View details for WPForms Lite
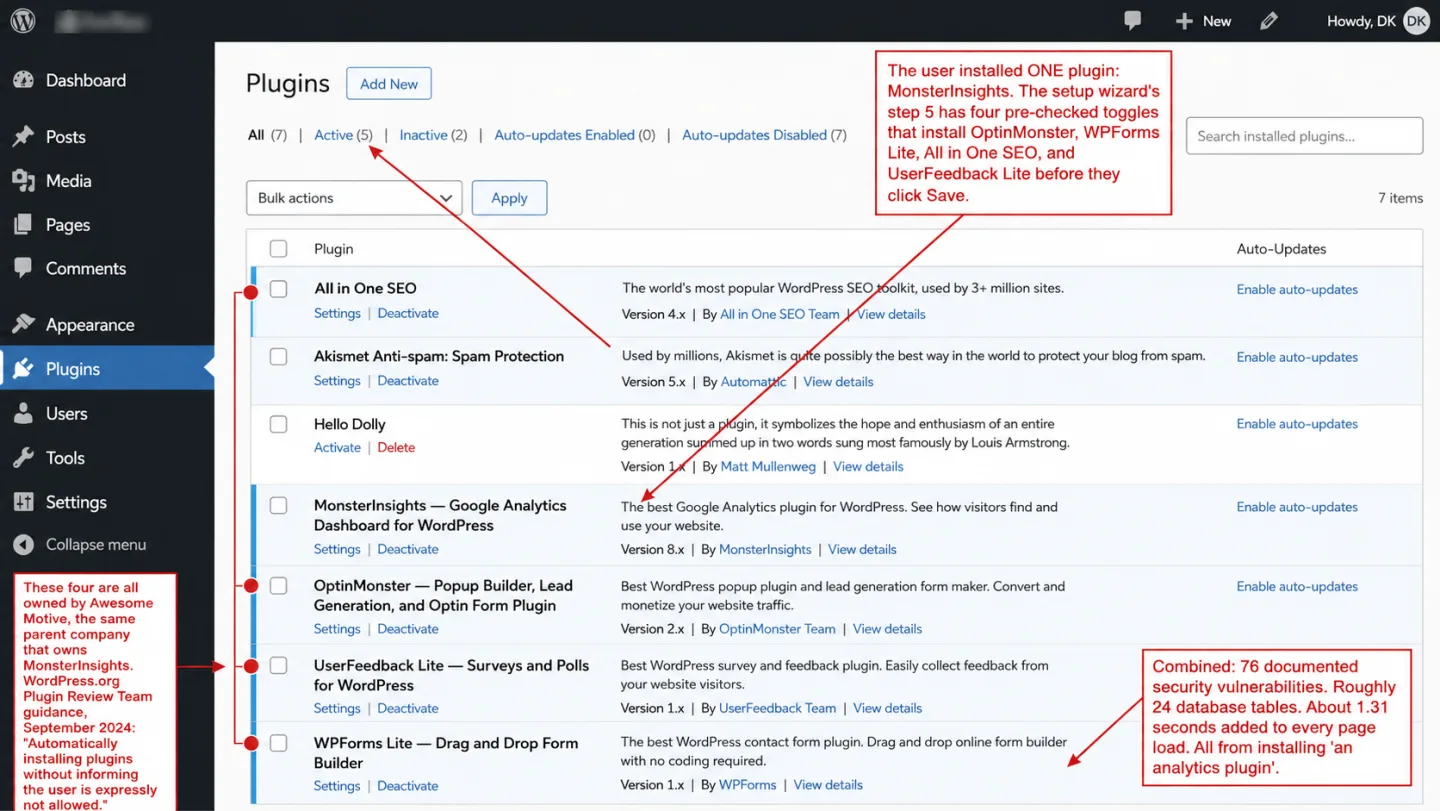The width and height of the screenshot is (1440, 811). point(828,785)
